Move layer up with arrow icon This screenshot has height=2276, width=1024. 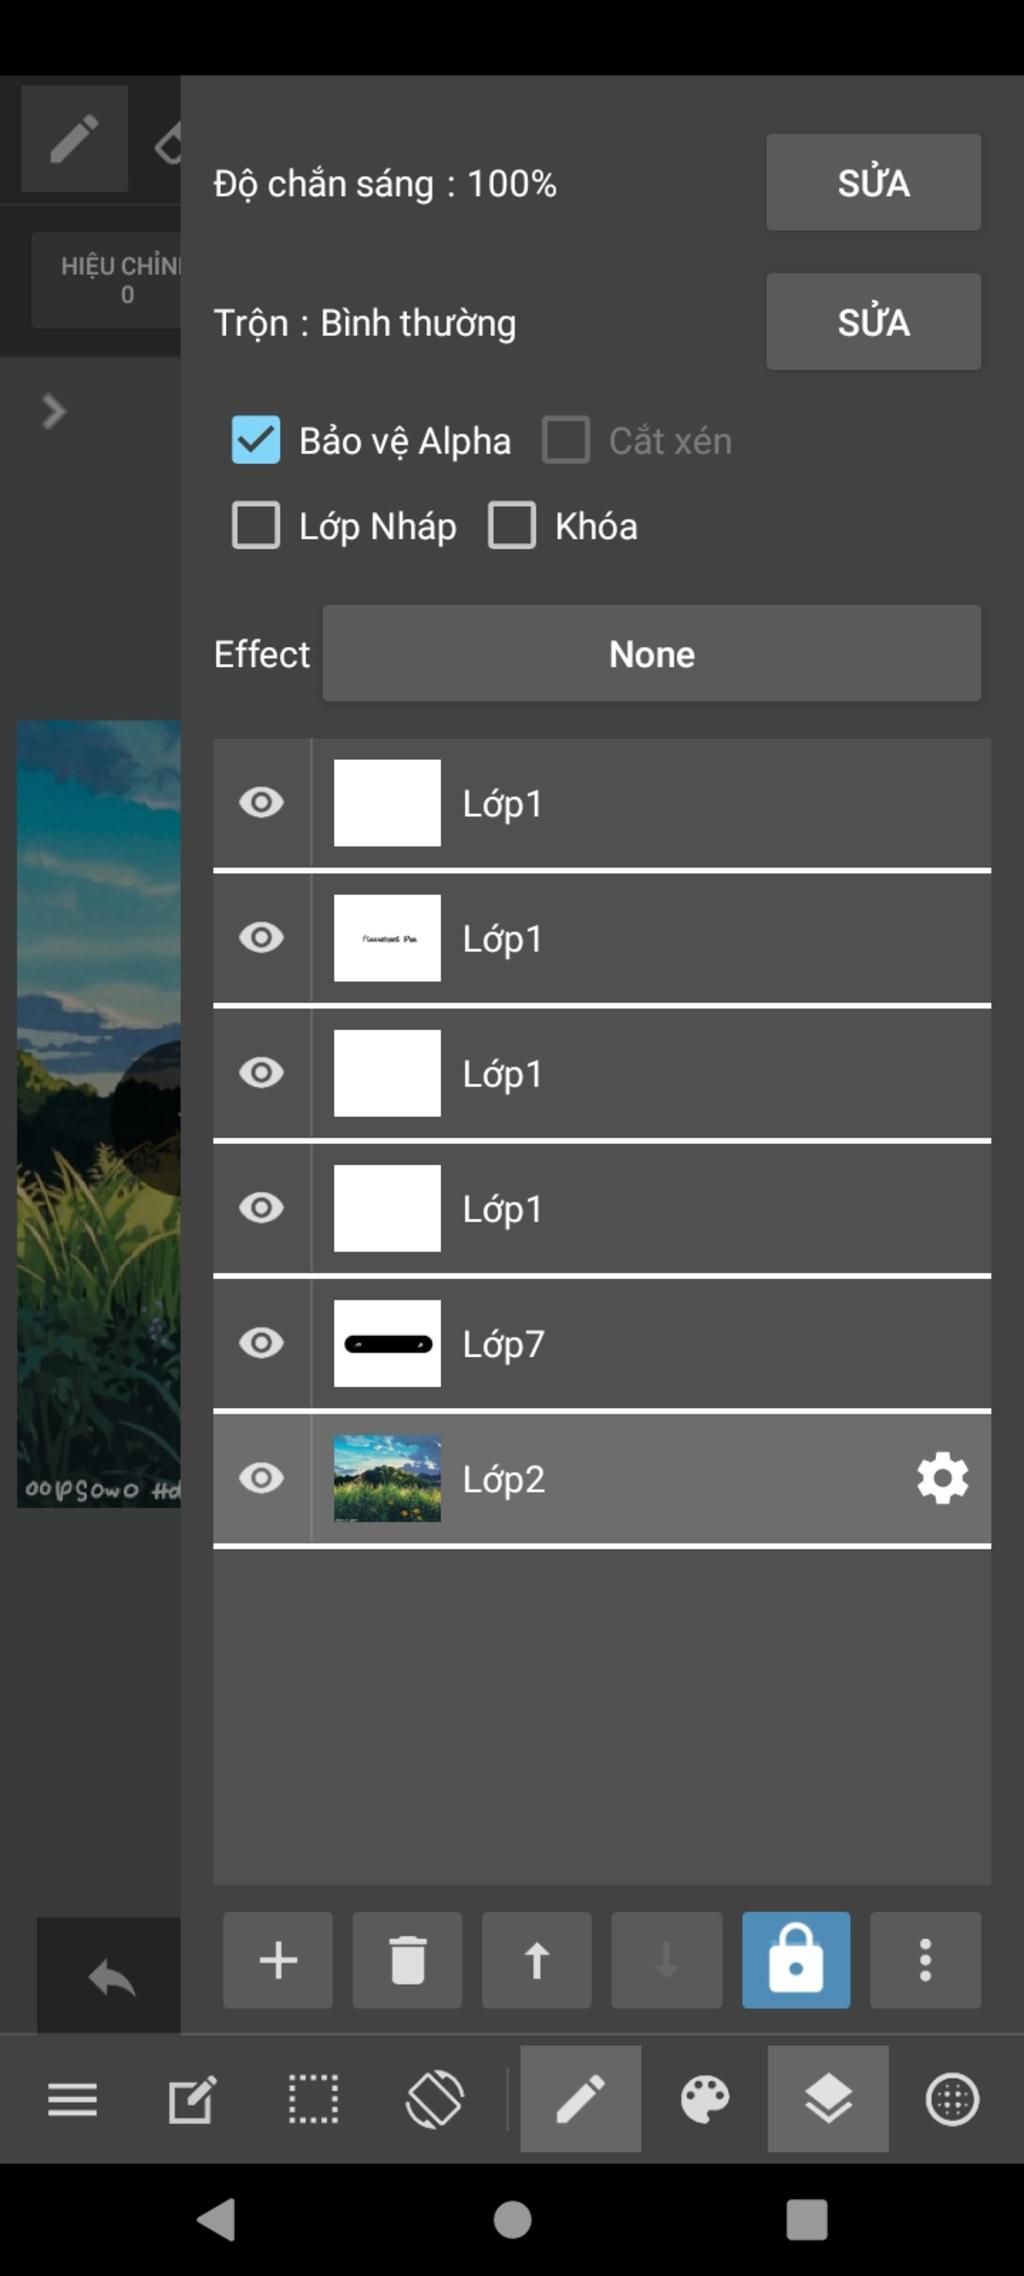click(537, 1960)
